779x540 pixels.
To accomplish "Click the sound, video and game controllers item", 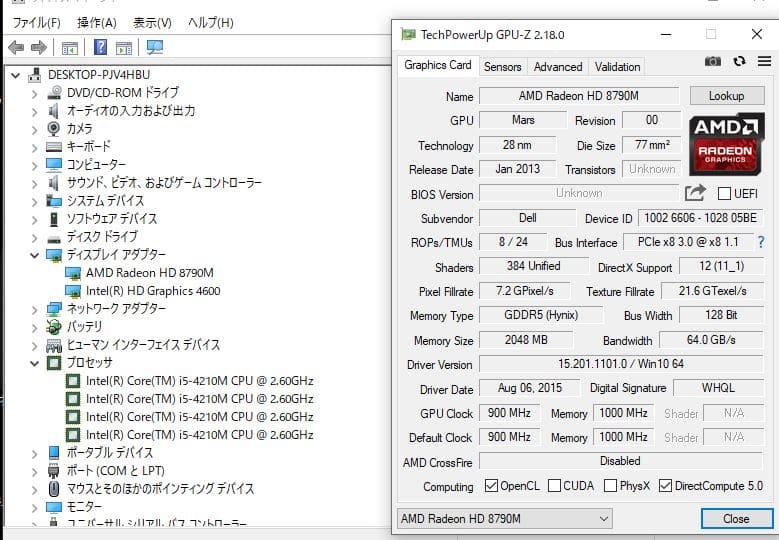I will click(164, 183).
